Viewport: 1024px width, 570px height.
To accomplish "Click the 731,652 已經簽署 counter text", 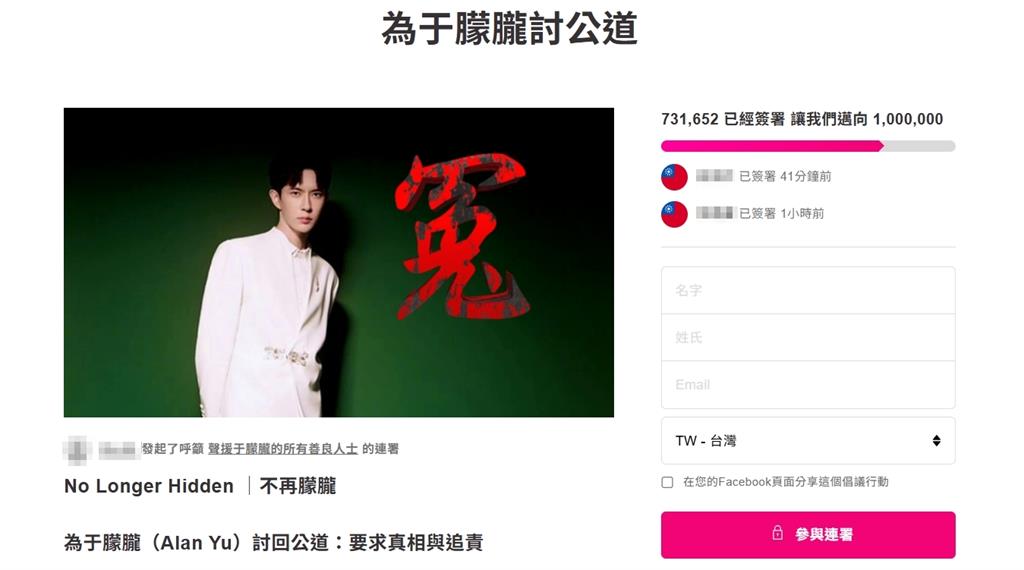I will coord(723,119).
